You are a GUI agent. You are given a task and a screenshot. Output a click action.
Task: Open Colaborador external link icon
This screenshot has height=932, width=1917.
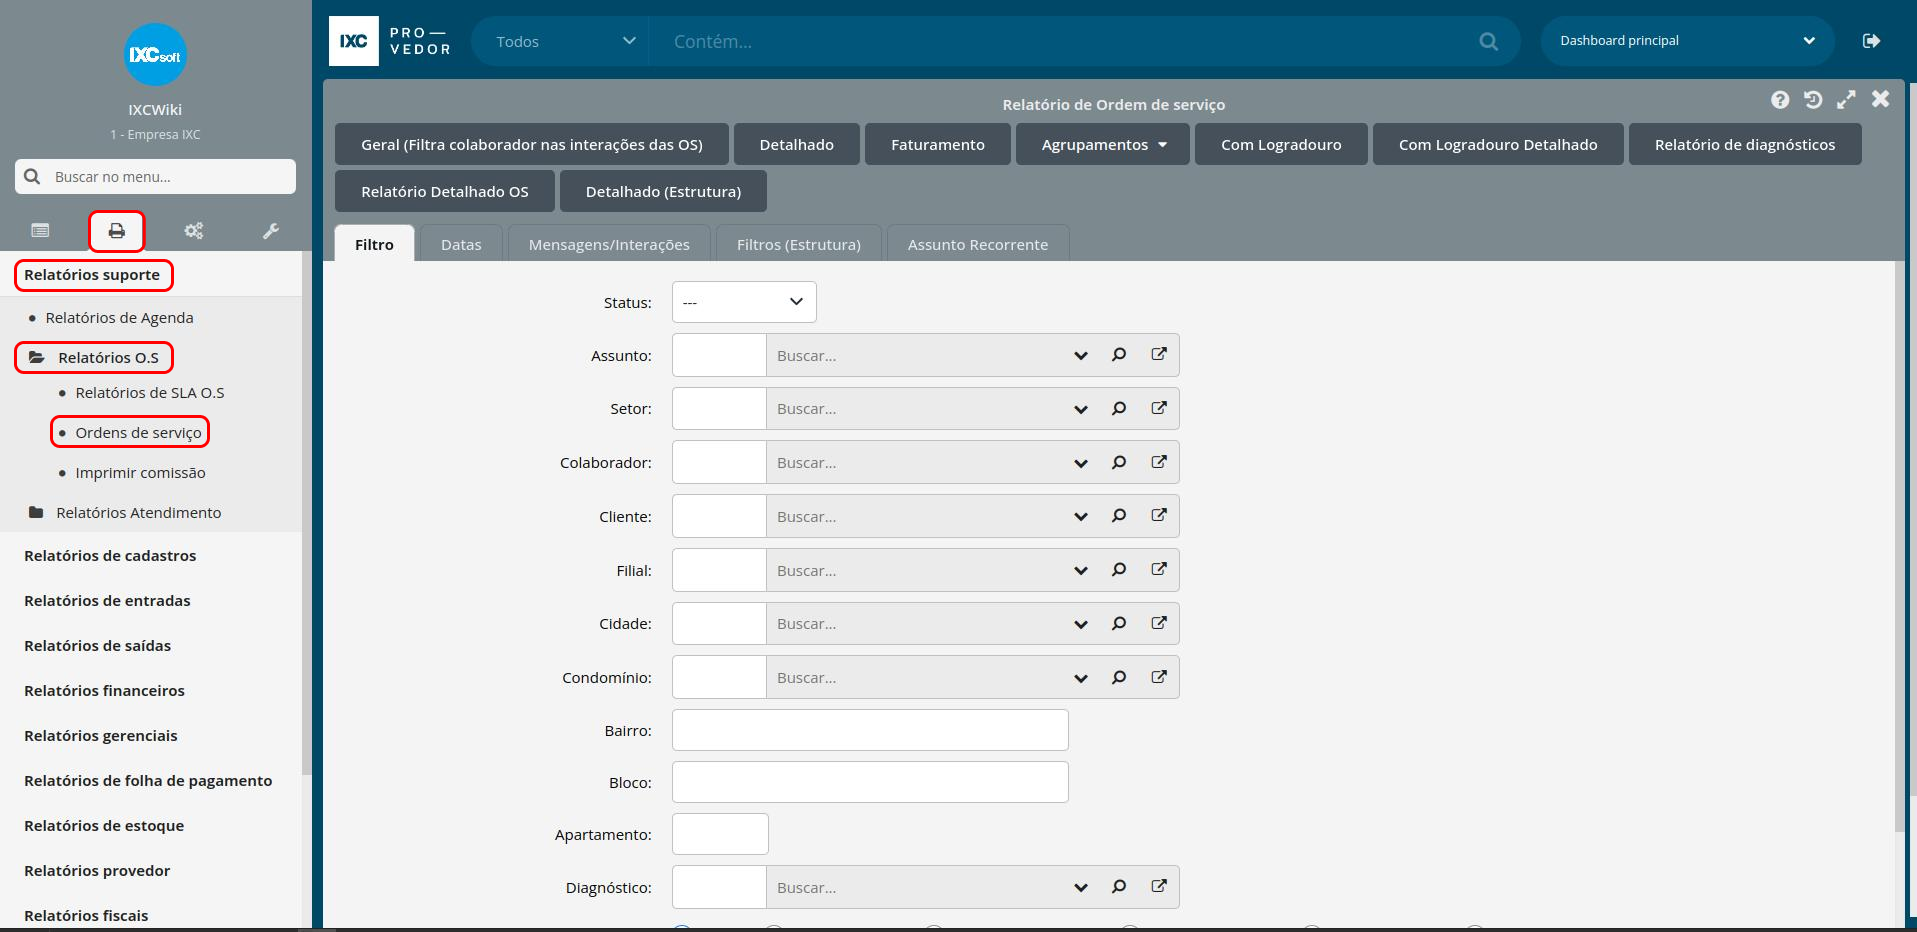click(x=1159, y=462)
